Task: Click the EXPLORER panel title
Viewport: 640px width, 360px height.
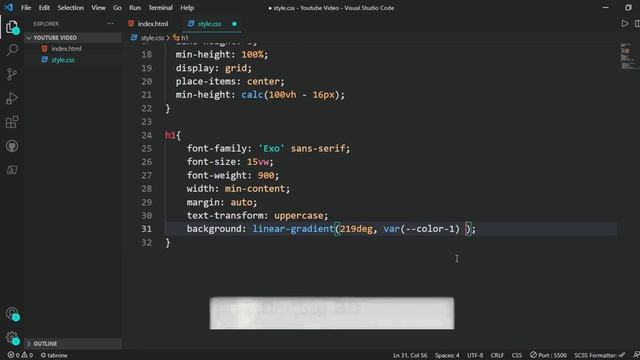Action: 46,24
